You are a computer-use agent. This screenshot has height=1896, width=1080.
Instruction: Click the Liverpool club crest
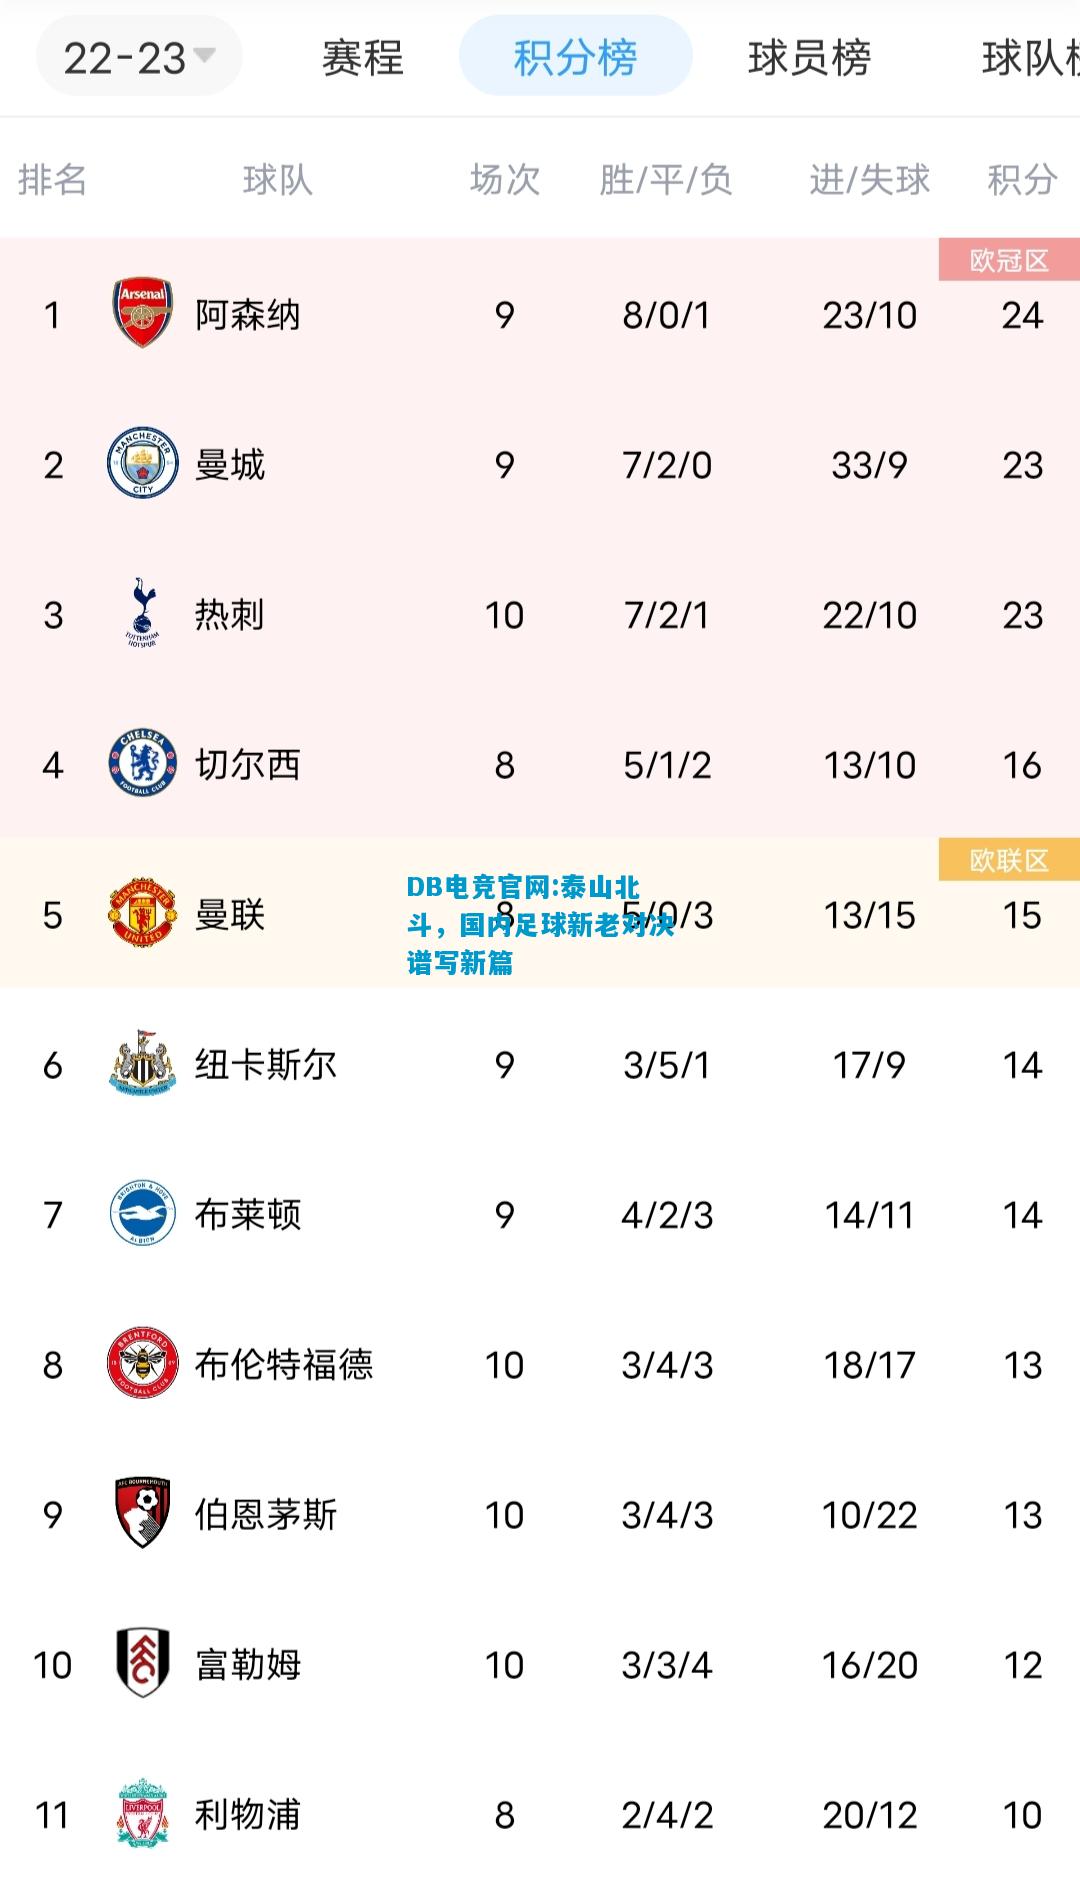pos(142,1813)
